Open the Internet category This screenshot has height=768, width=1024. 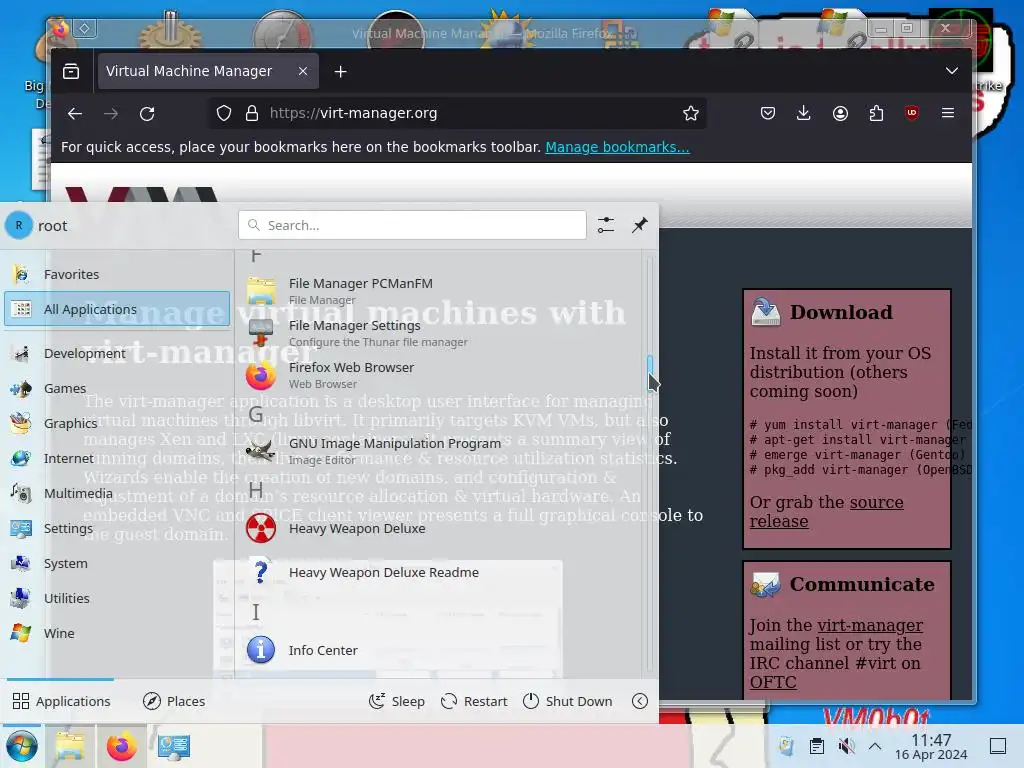click(x=117, y=458)
